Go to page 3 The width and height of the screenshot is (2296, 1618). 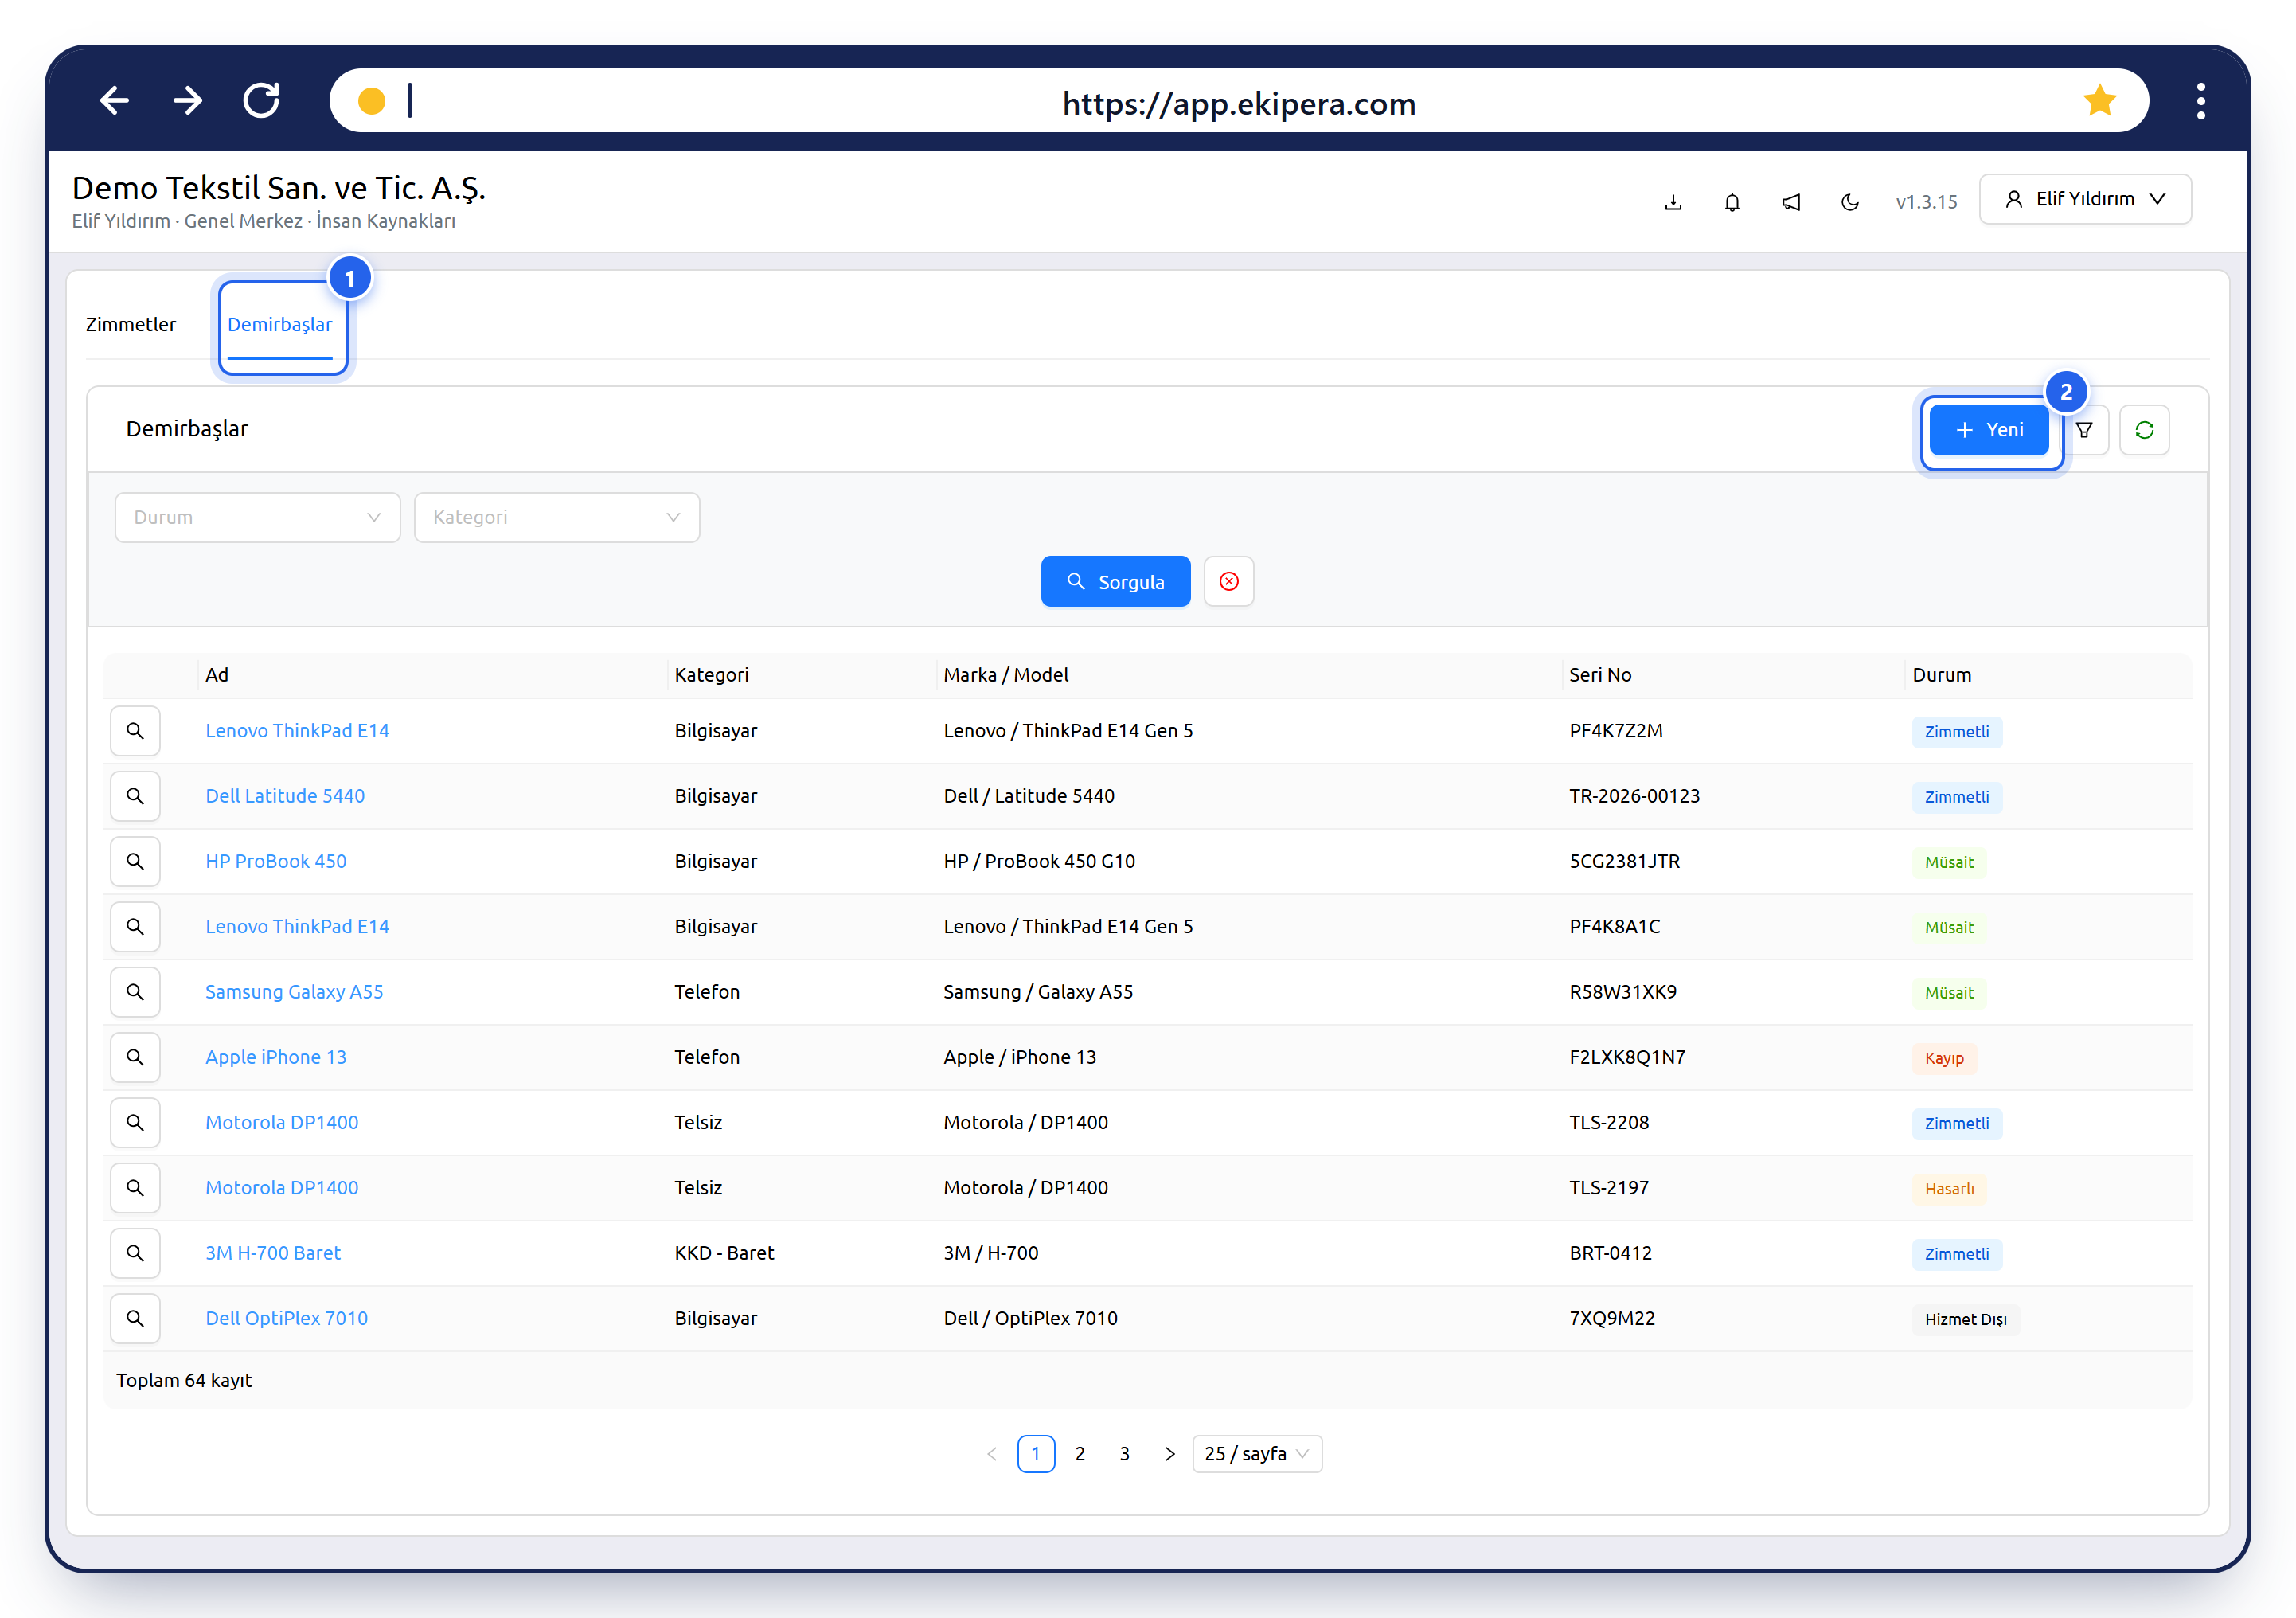1125,1454
